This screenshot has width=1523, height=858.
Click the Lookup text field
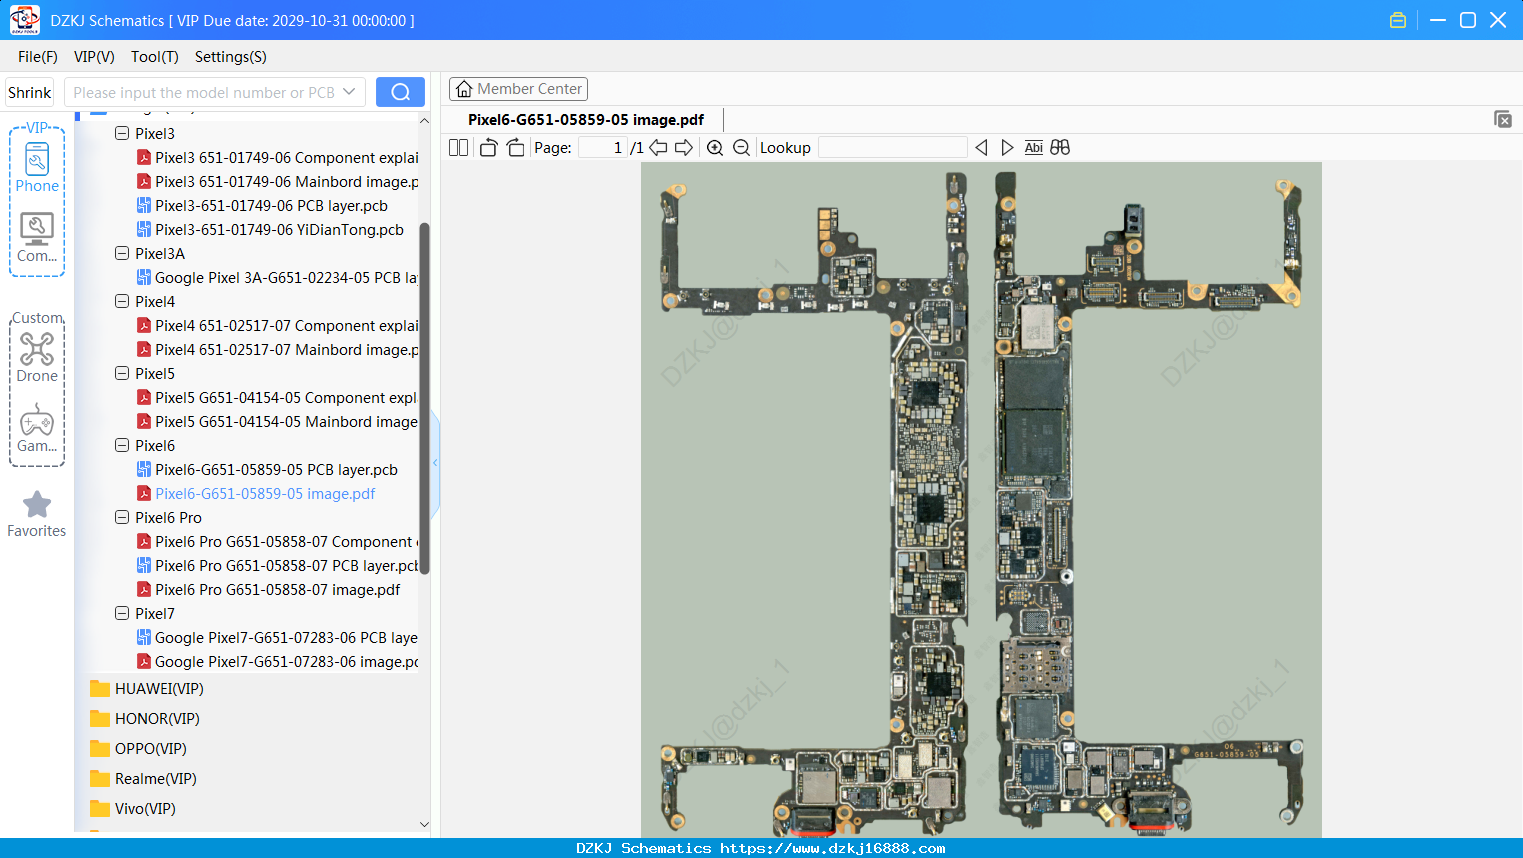click(x=893, y=148)
